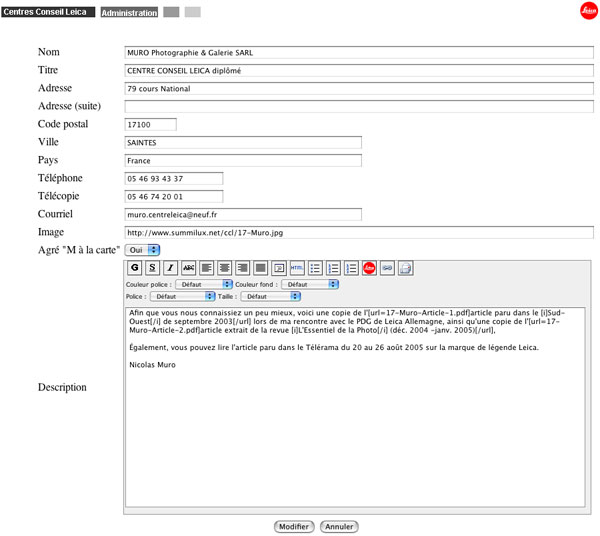Viewport: 600px width, 536px height.
Task: Center text in description editor
Action: [225, 268]
